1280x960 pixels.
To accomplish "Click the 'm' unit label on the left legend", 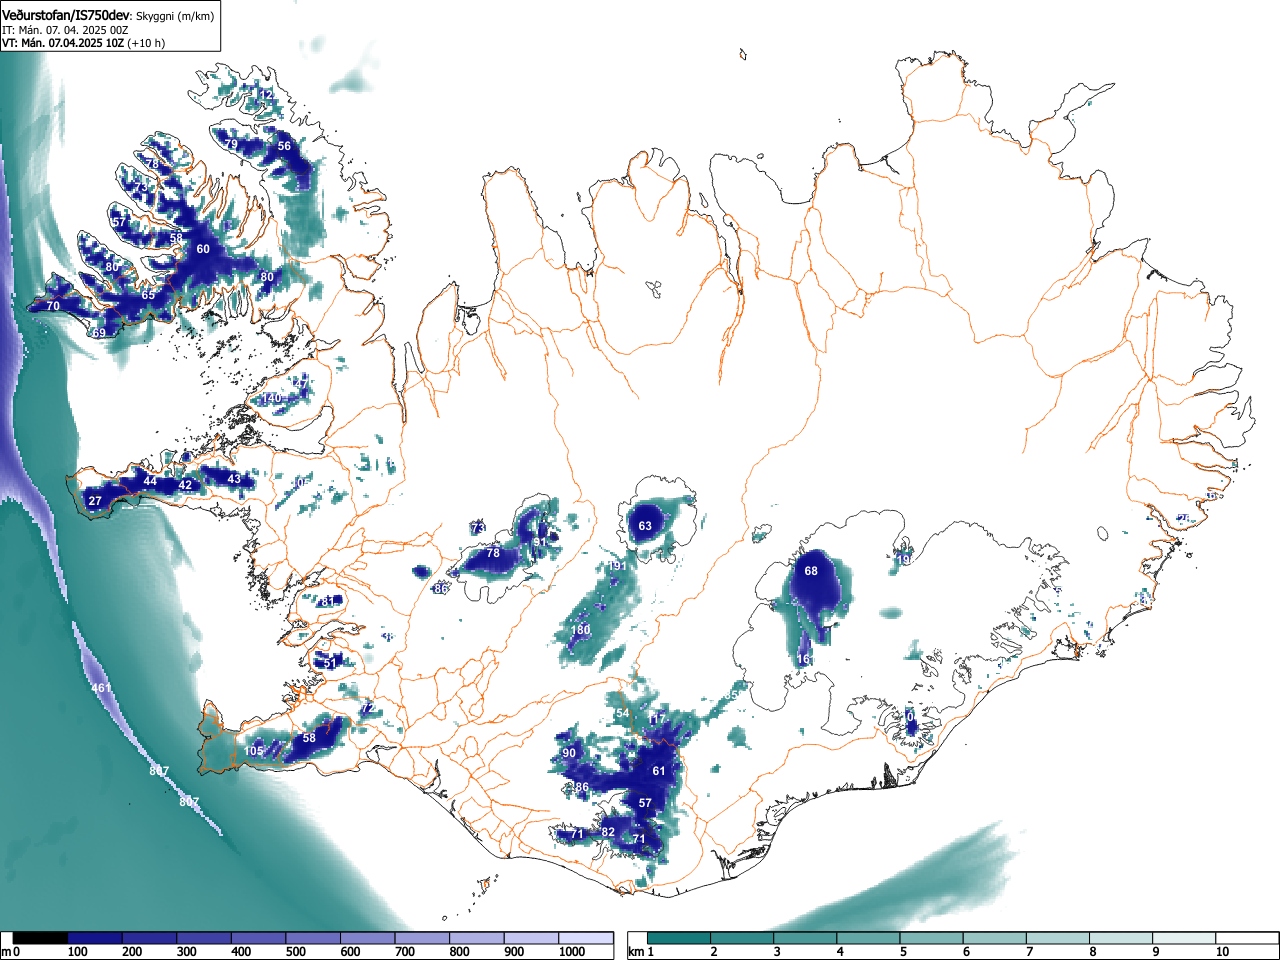I will point(5,952).
